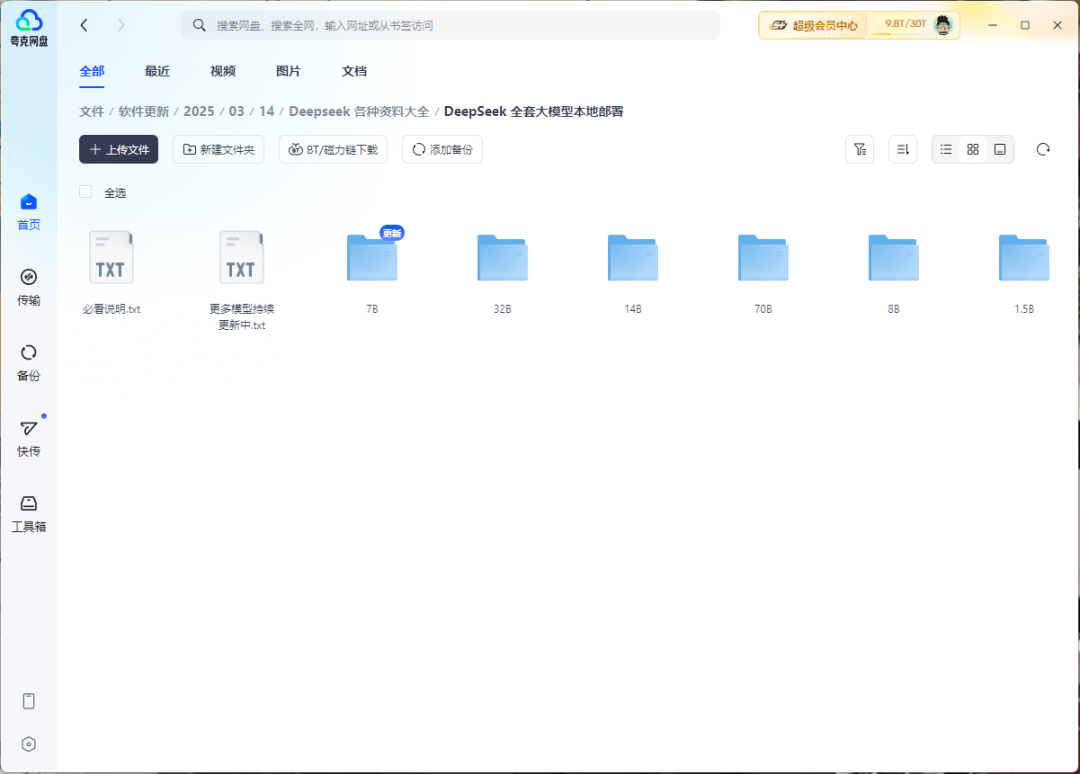Switch to the 最近 tab
The width and height of the screenshot is (1080, 774).
pyautogui.click(x=157, y=72)
